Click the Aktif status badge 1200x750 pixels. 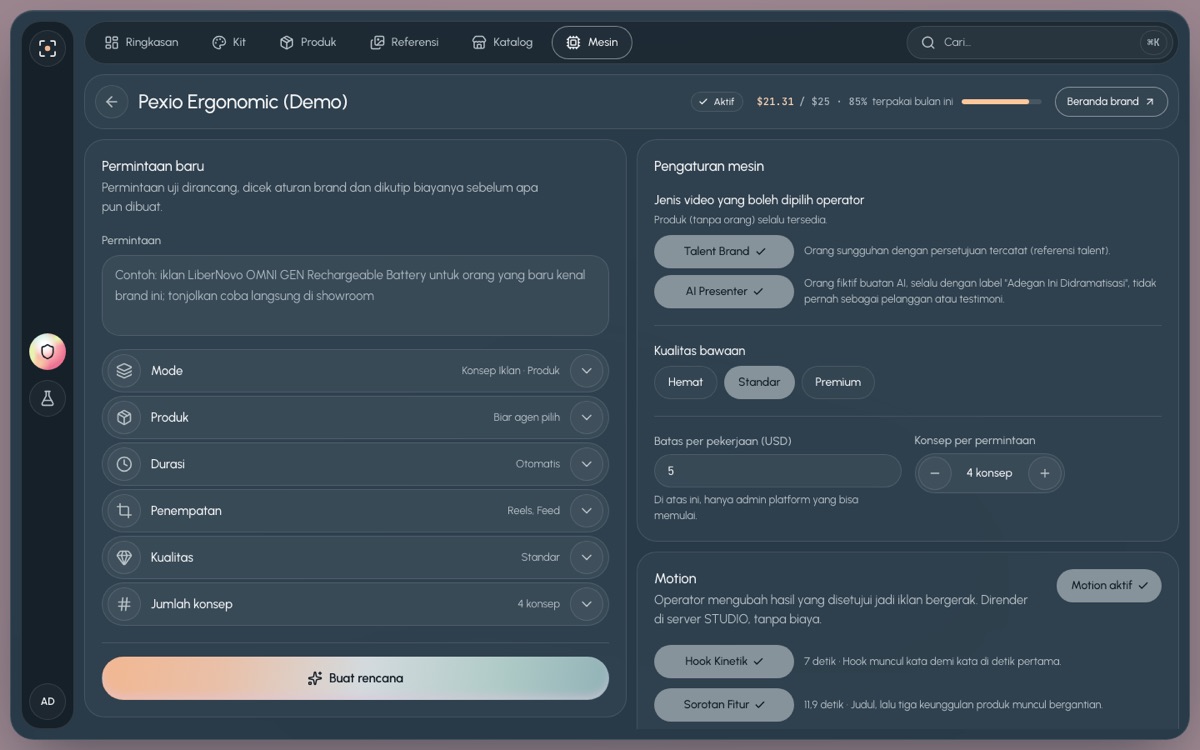tap(717, 102)
